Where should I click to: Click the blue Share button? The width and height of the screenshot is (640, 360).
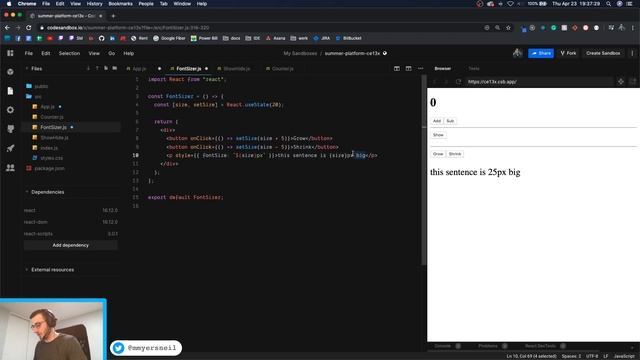pos(541,53)
